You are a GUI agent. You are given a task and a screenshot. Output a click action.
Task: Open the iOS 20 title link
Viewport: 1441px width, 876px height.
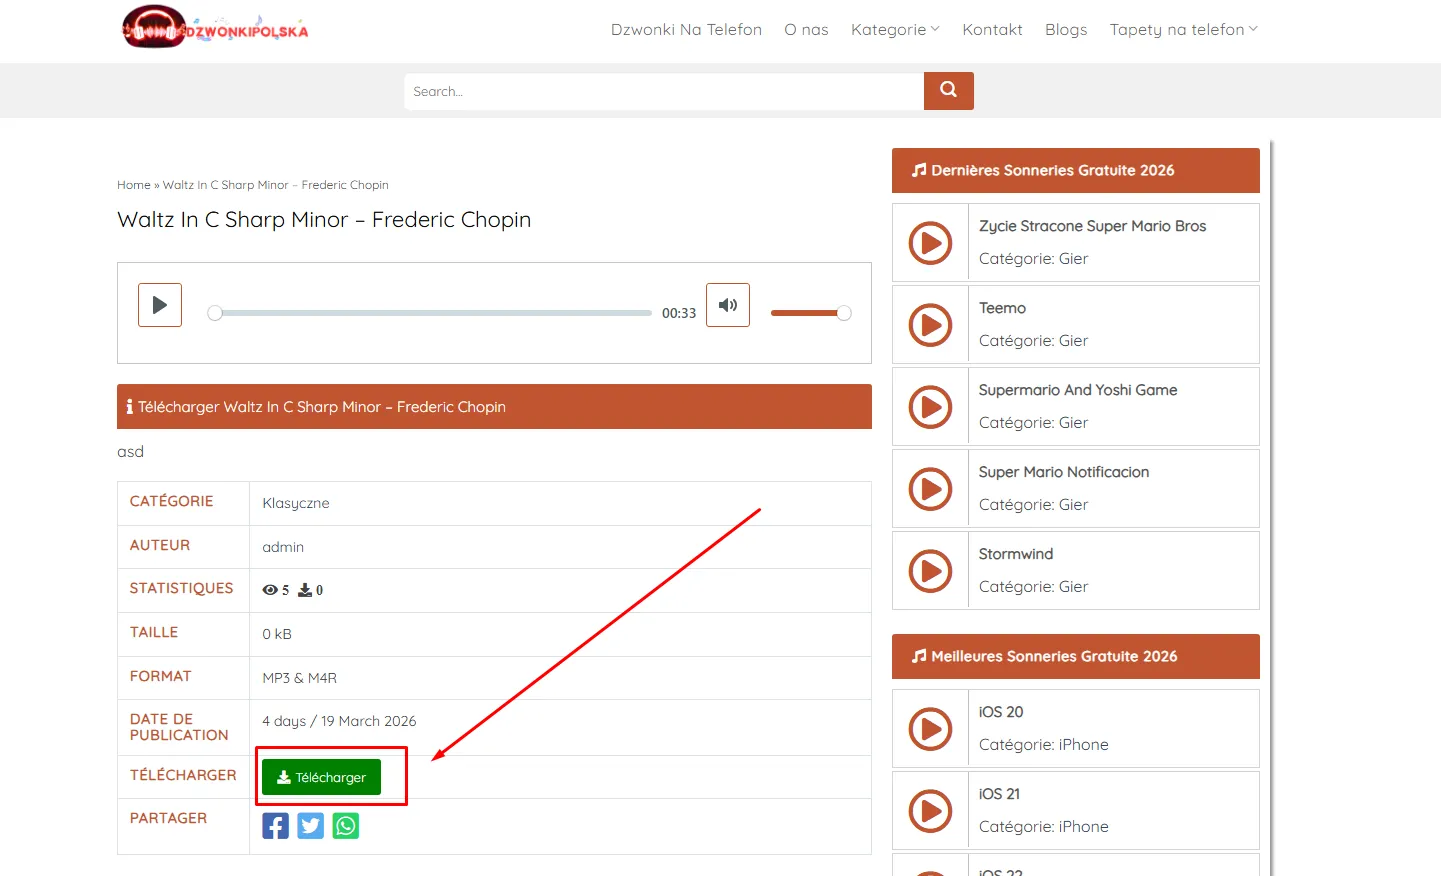1001,712
